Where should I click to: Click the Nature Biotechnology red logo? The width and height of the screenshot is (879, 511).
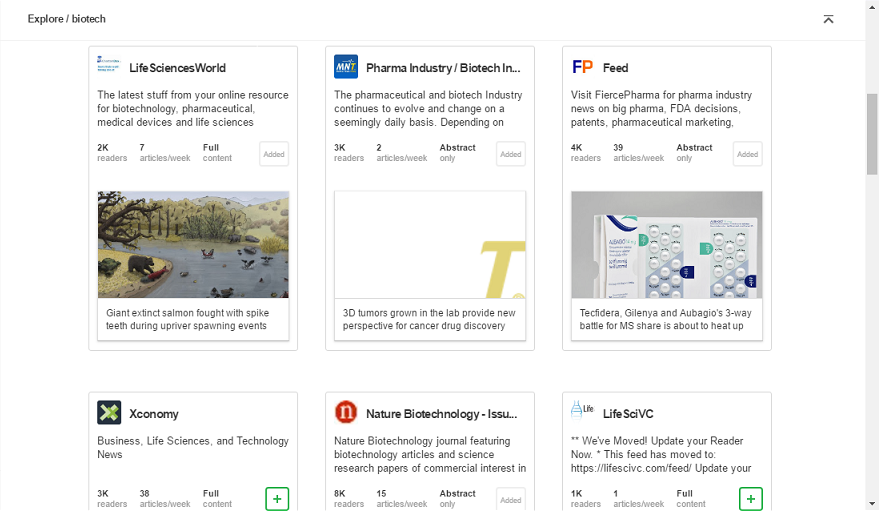(346, 412)
